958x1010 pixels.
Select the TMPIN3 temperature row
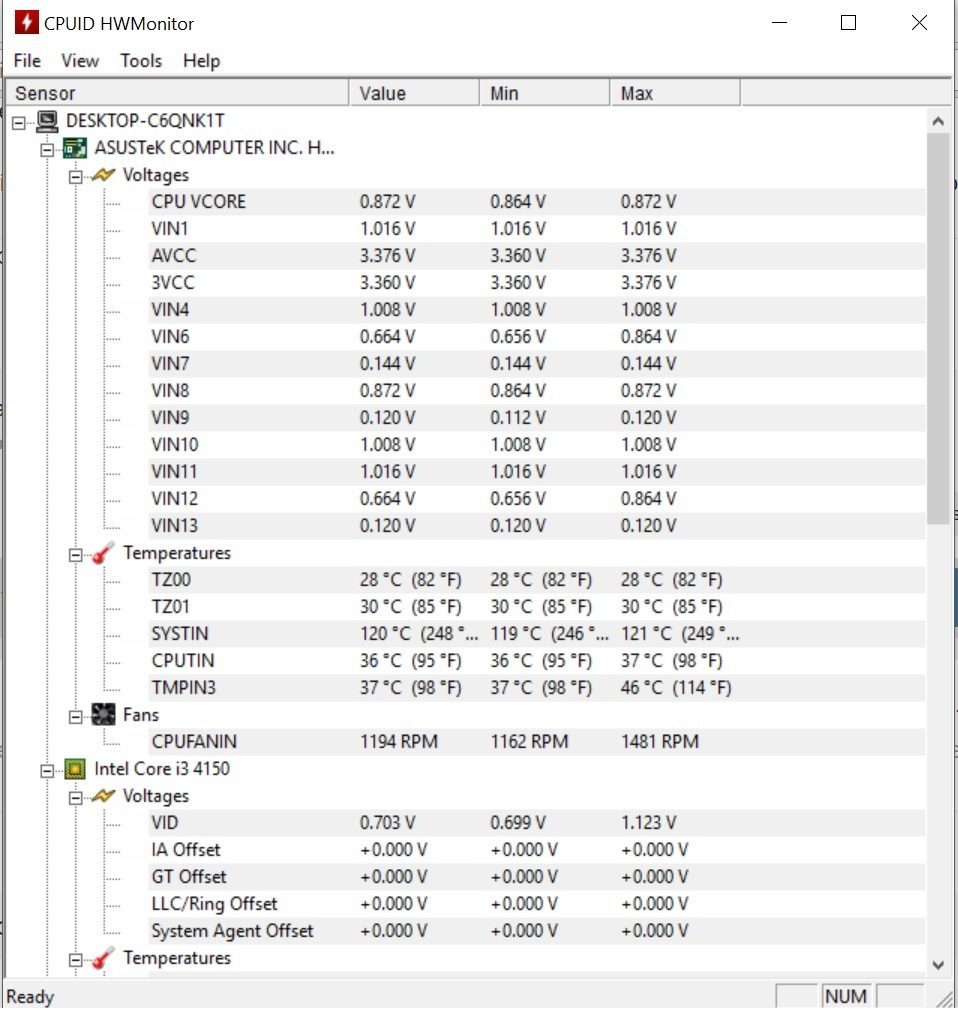tap(537, 688)
